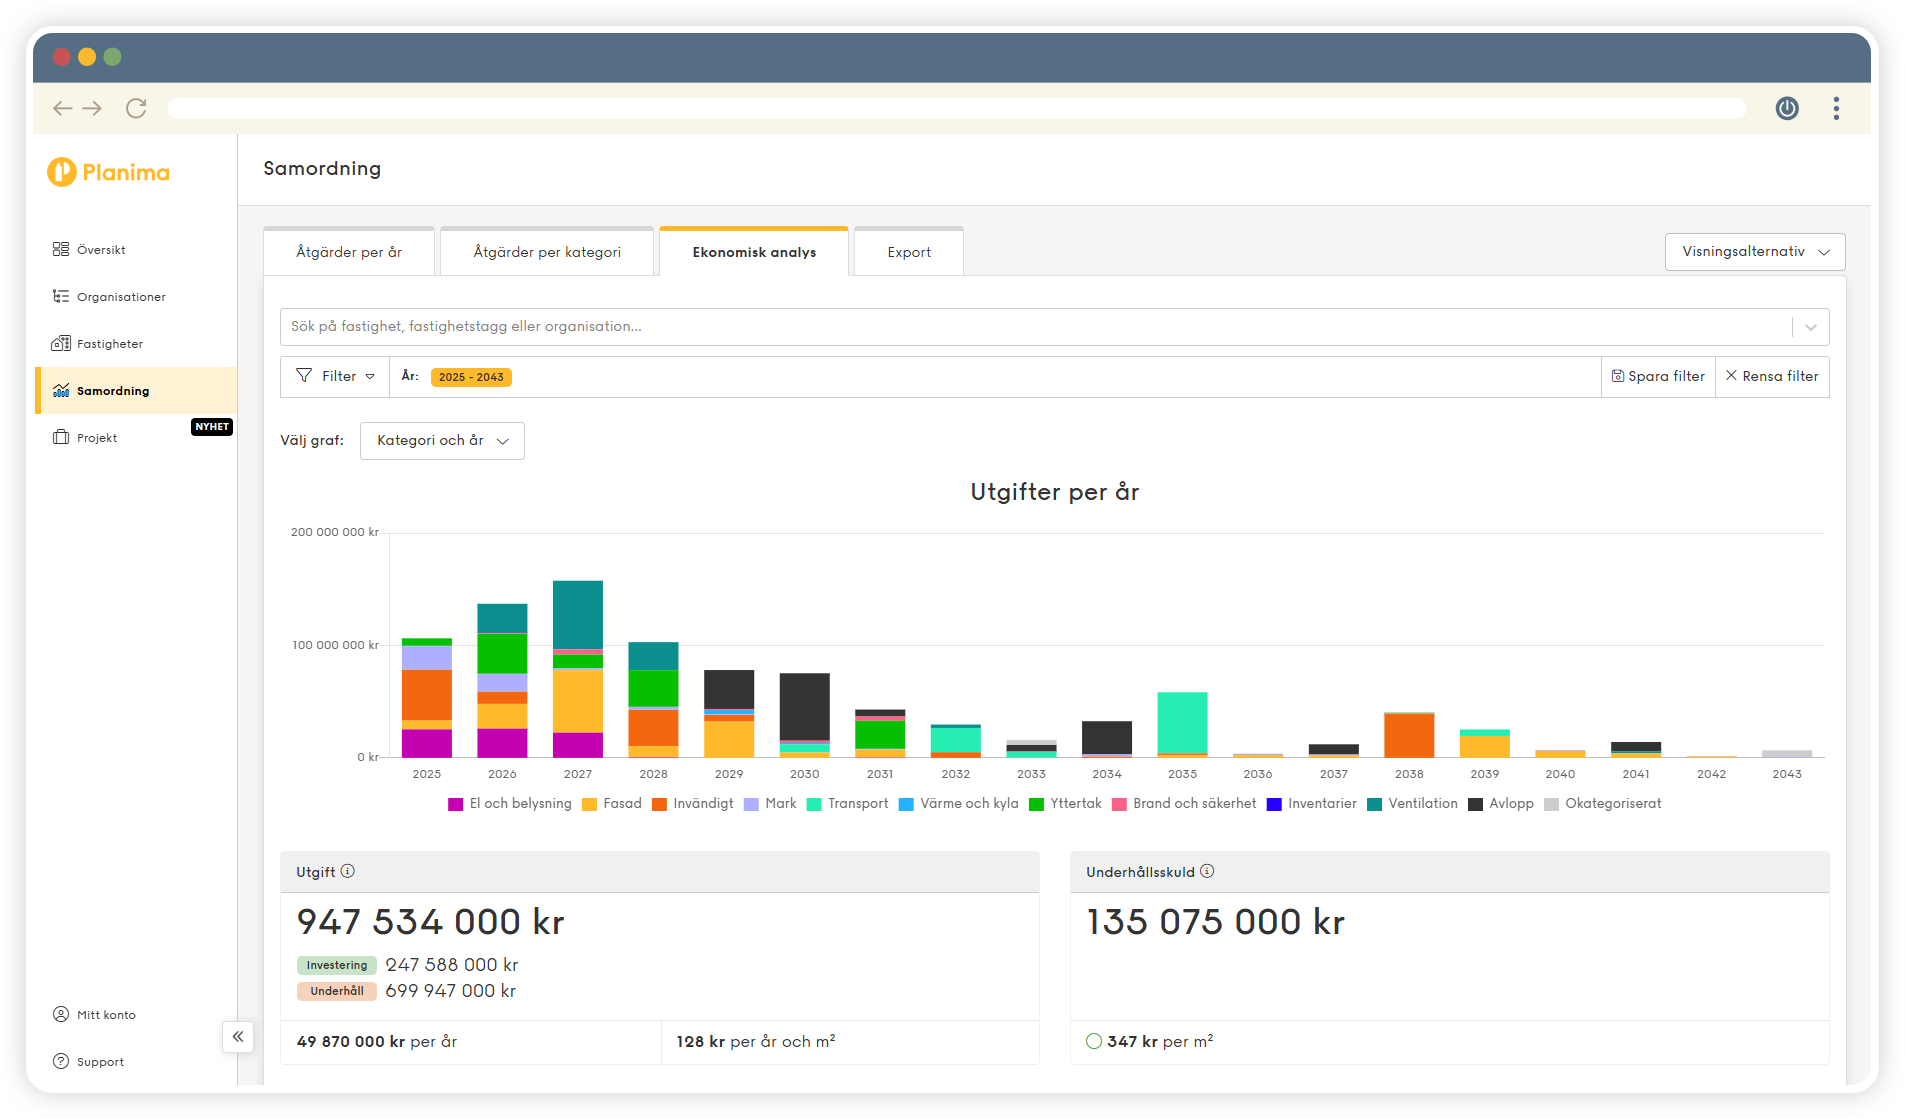Viewport: 1905px width, 1119px height.
Task: Switch to Åtgärder per kategori tab
Action: (547, 252)
